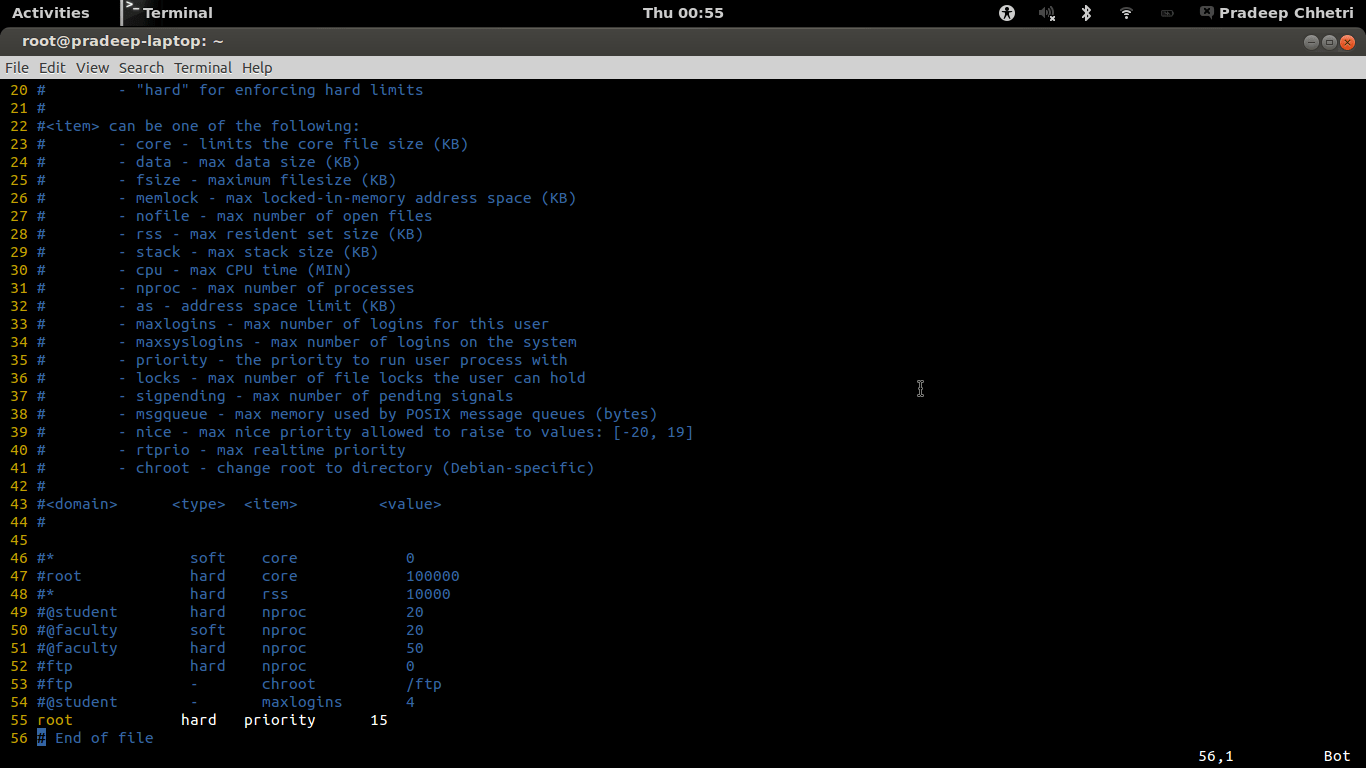Click "rss" on line 48

(x=275, y=594)
